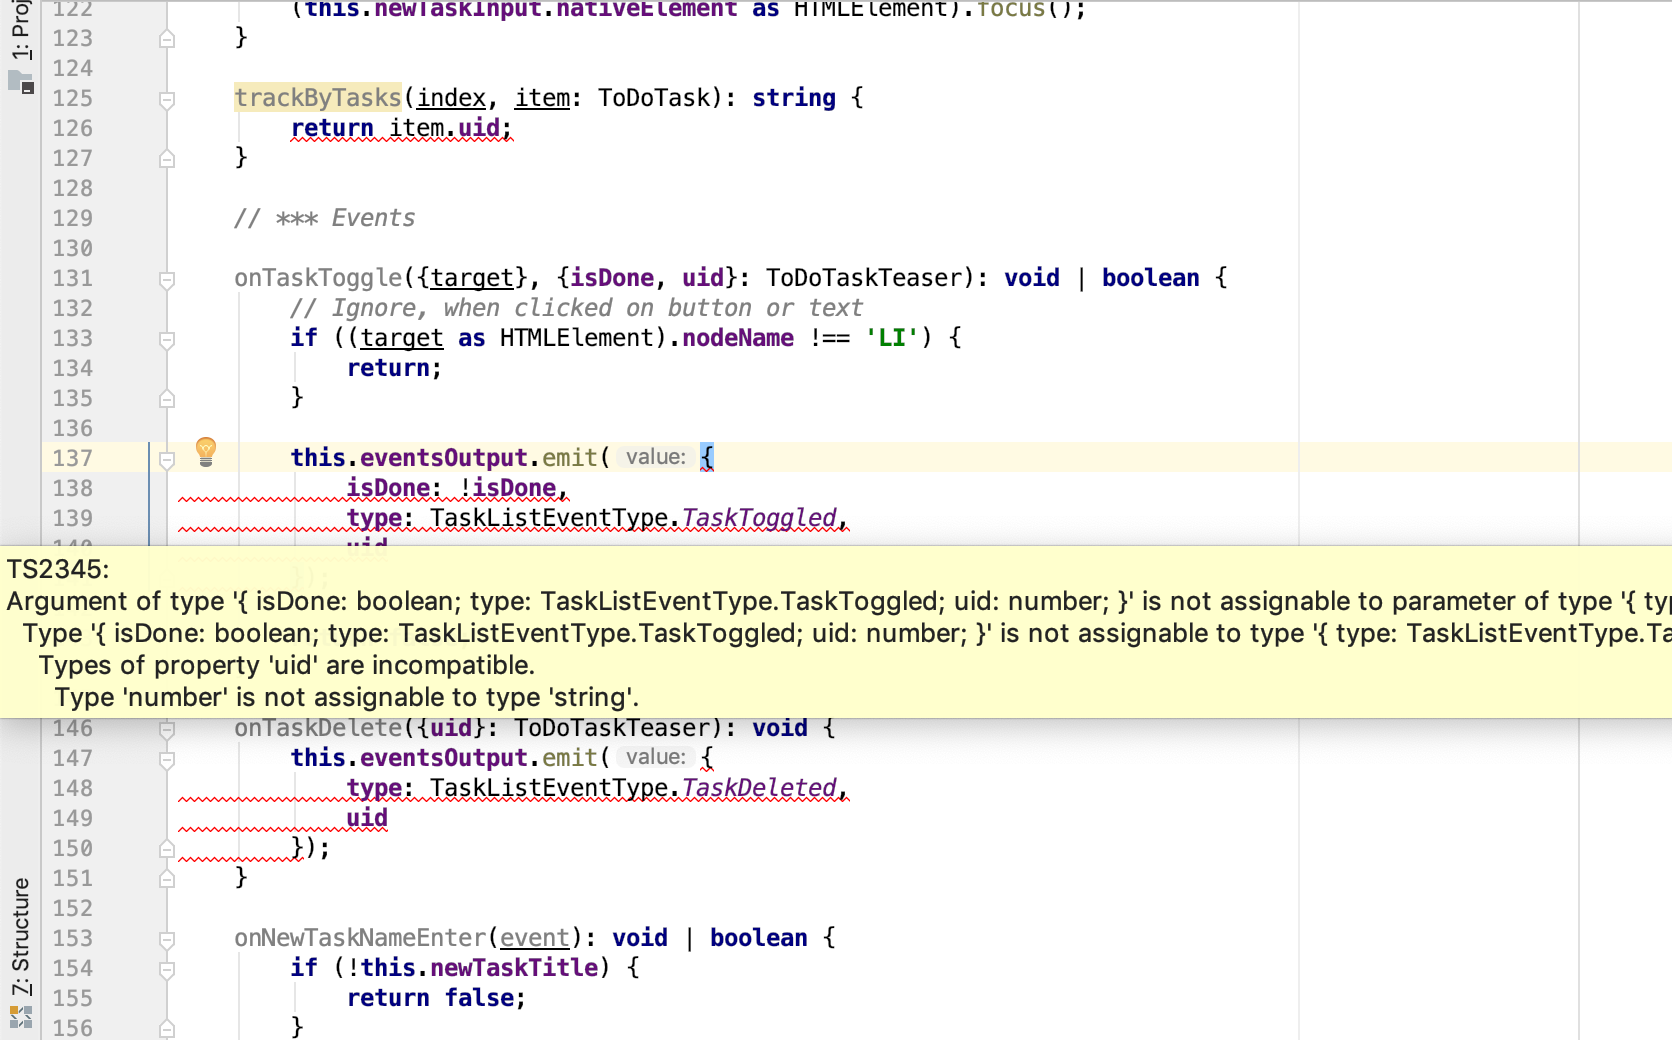Click line number 152 in the gutter
Screen dimensions: 1672x1040
click(x=73, y=908)
